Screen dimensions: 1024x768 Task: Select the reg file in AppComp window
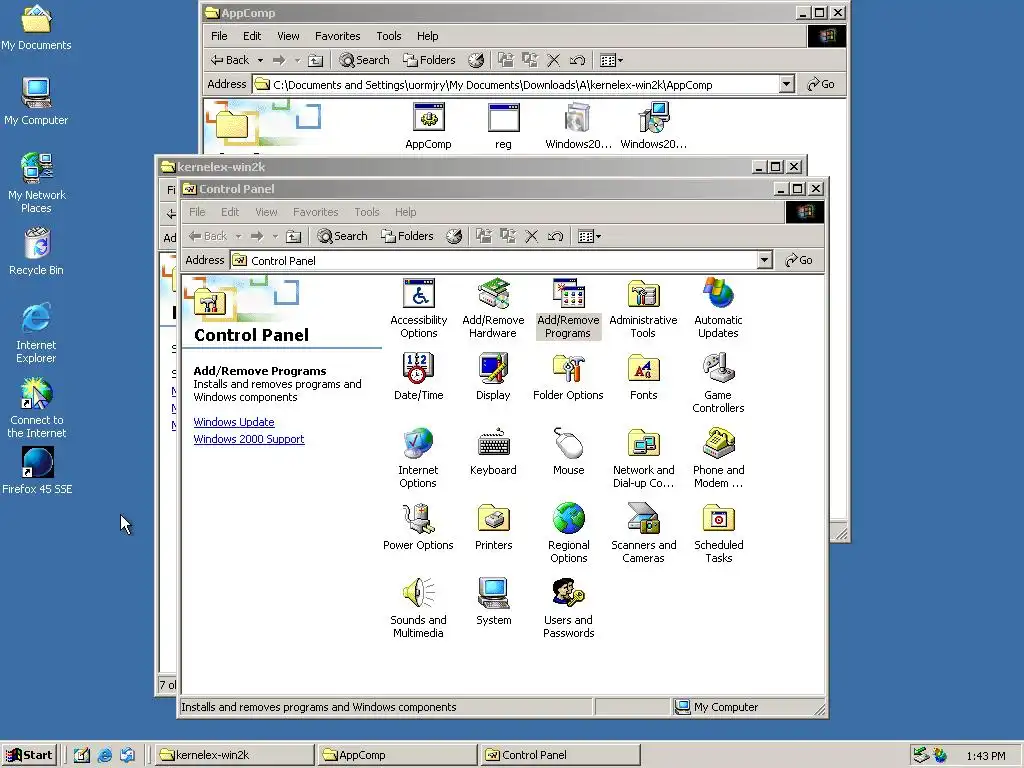click(503, 126)
